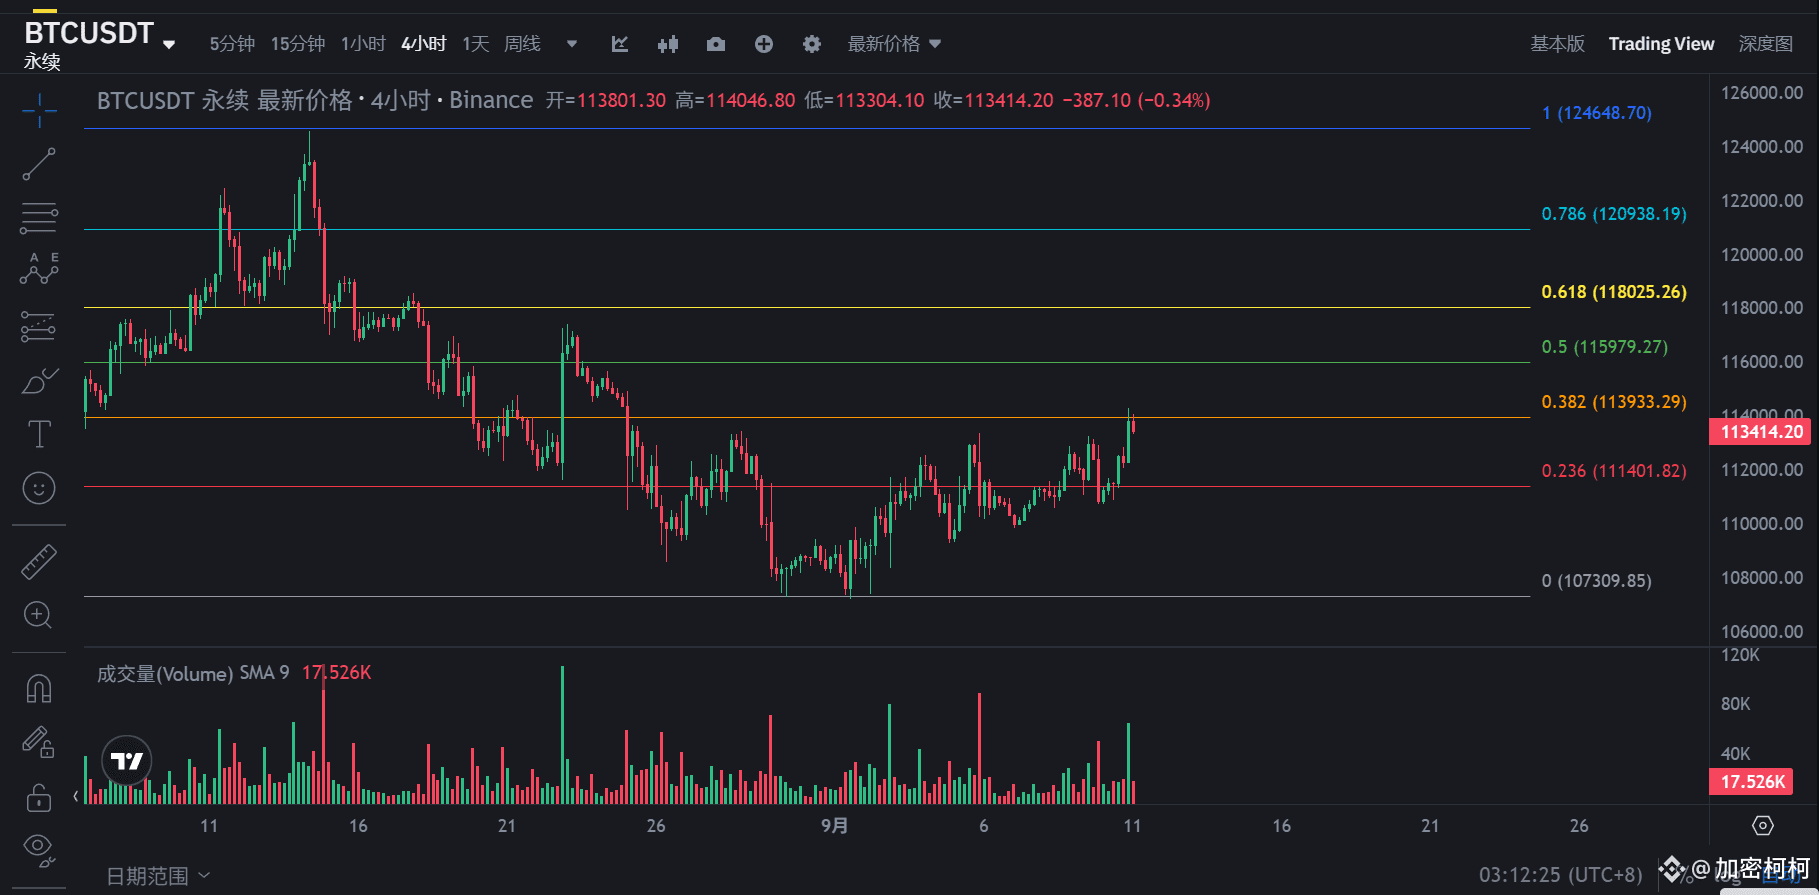The width and height of the screenshot is (1819, 895).
Task: Take a chart snapshot with the camera
Action: point(716,44)
